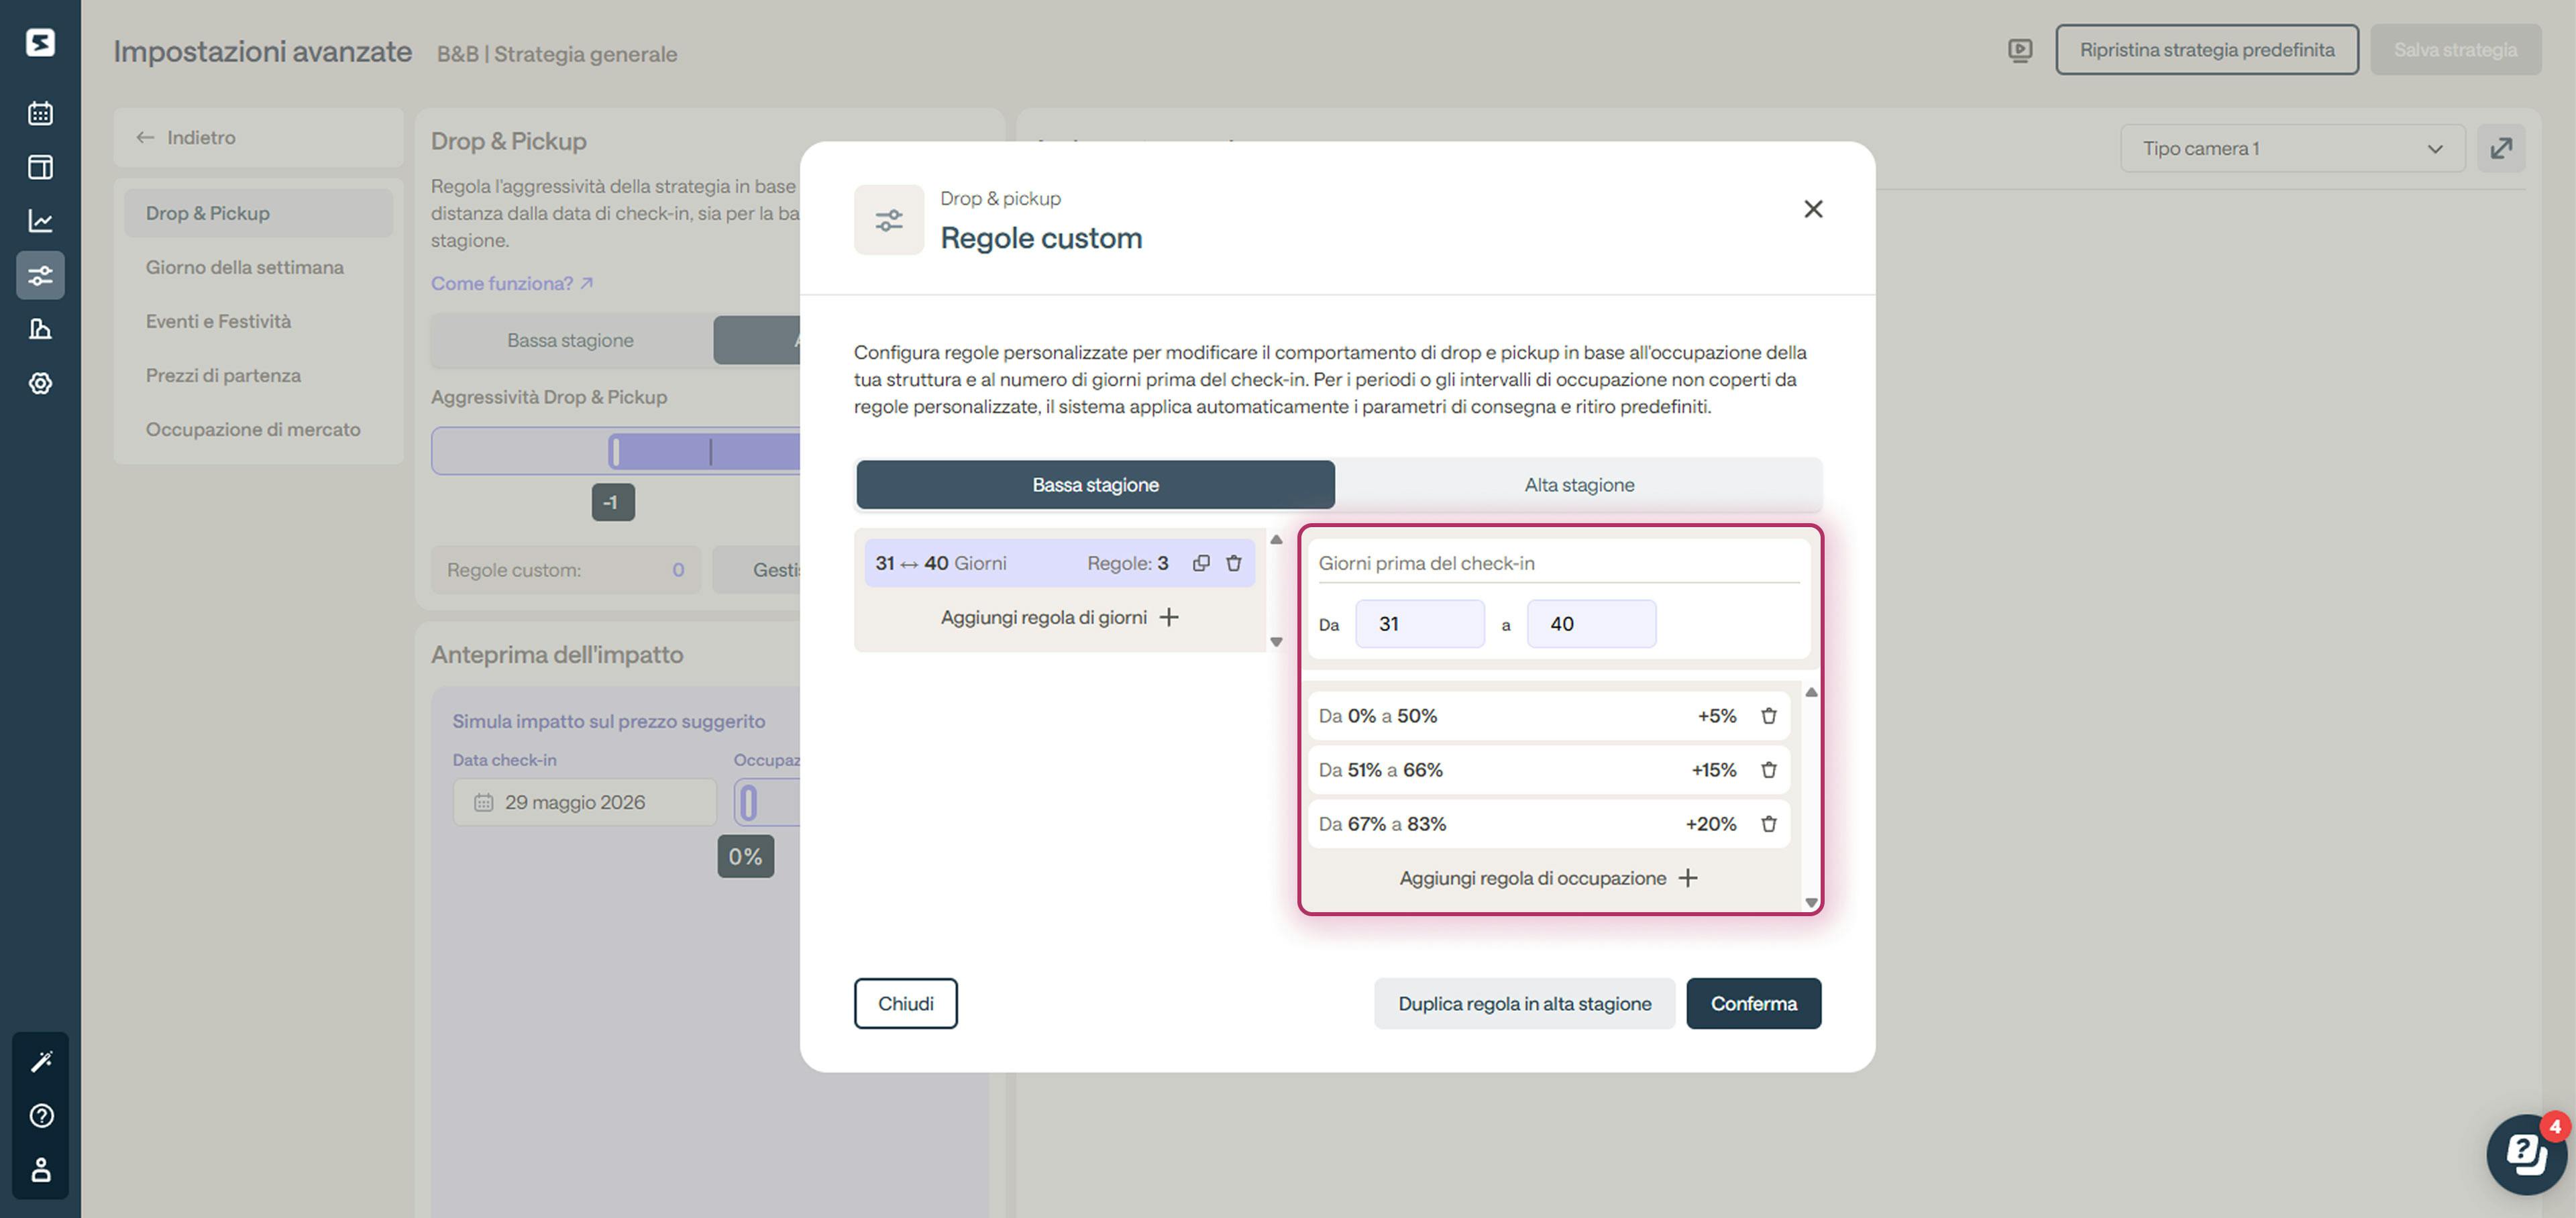
Task: Open the help question mark sidebar icon
Action: click(x=40, y=1116)
